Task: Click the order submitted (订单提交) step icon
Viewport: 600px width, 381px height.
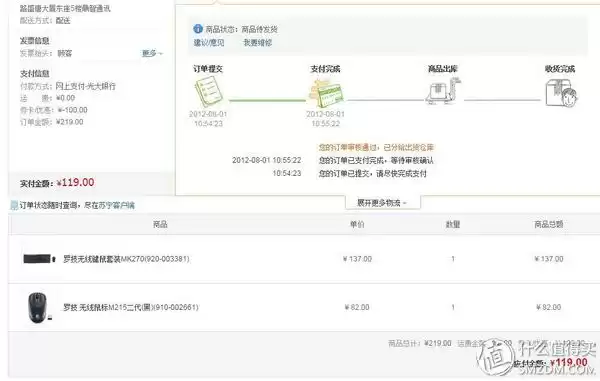Action: point(208,91)
